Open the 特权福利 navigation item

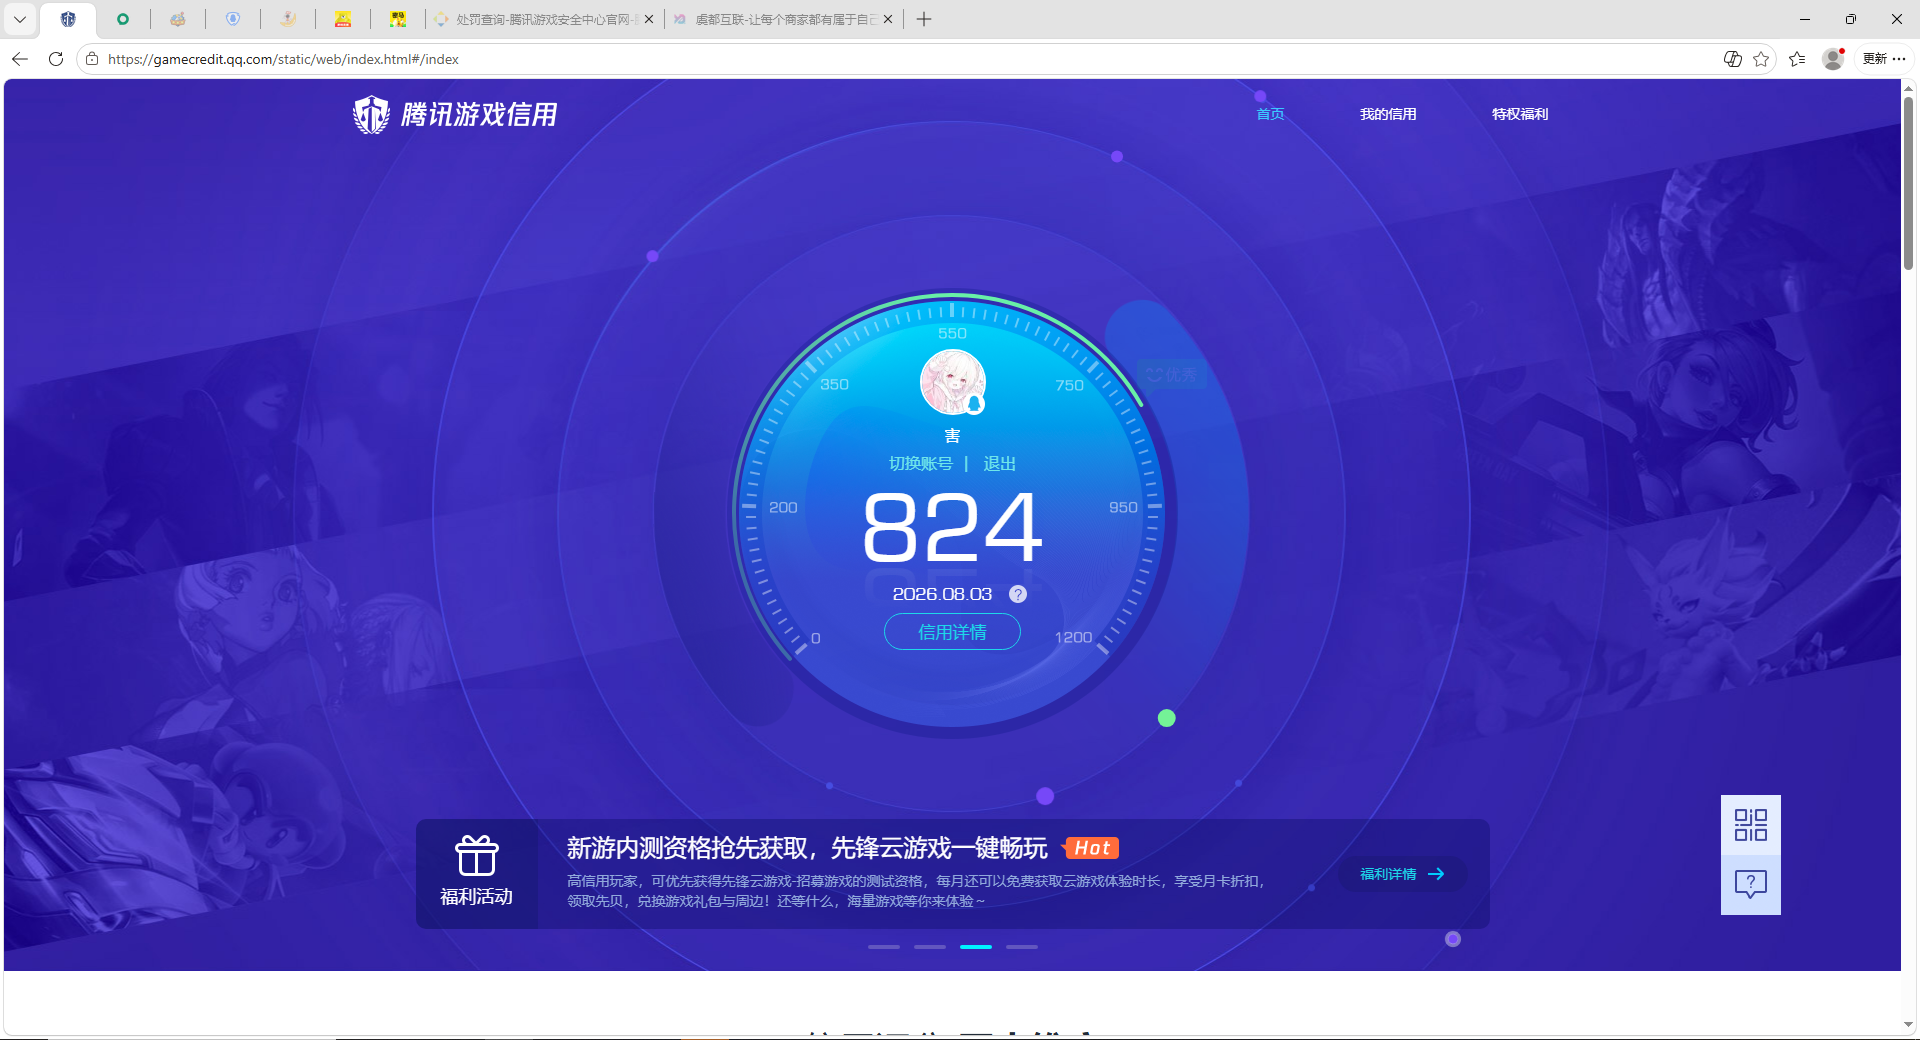coord(1520,114)
